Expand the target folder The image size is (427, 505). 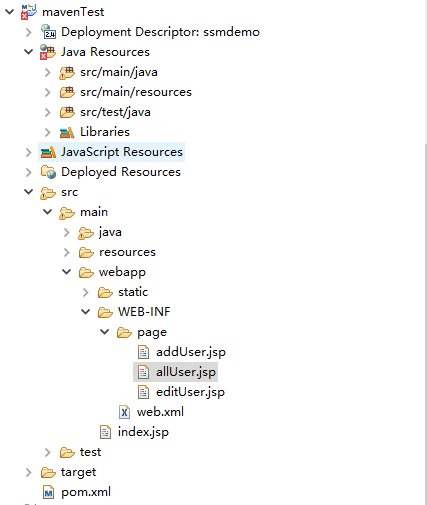click(29, 472)
